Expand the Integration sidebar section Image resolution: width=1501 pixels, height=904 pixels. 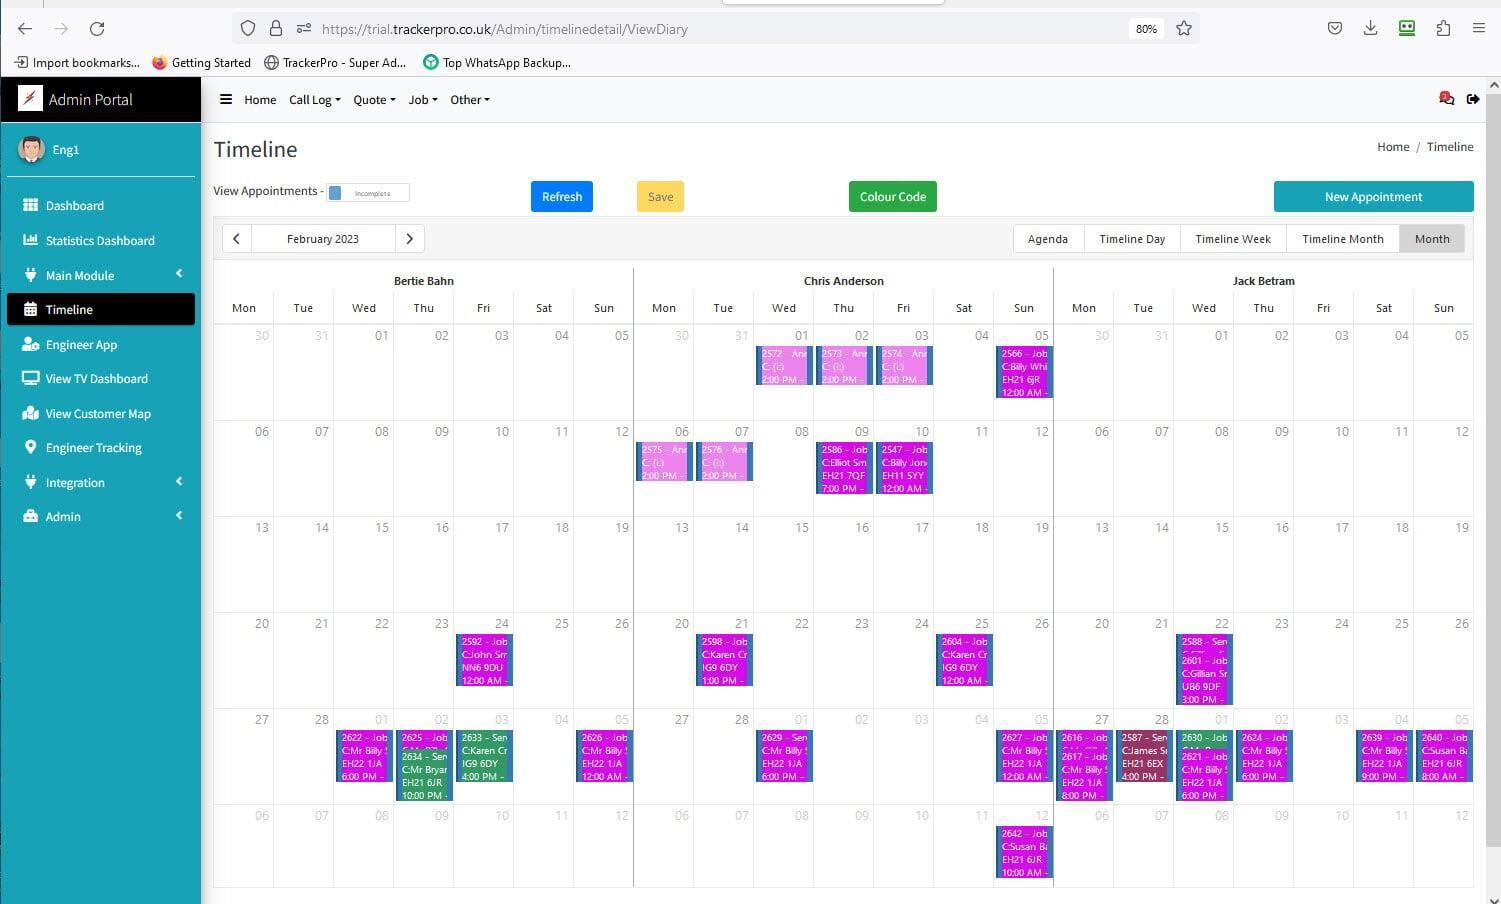[x=100, y=482]
